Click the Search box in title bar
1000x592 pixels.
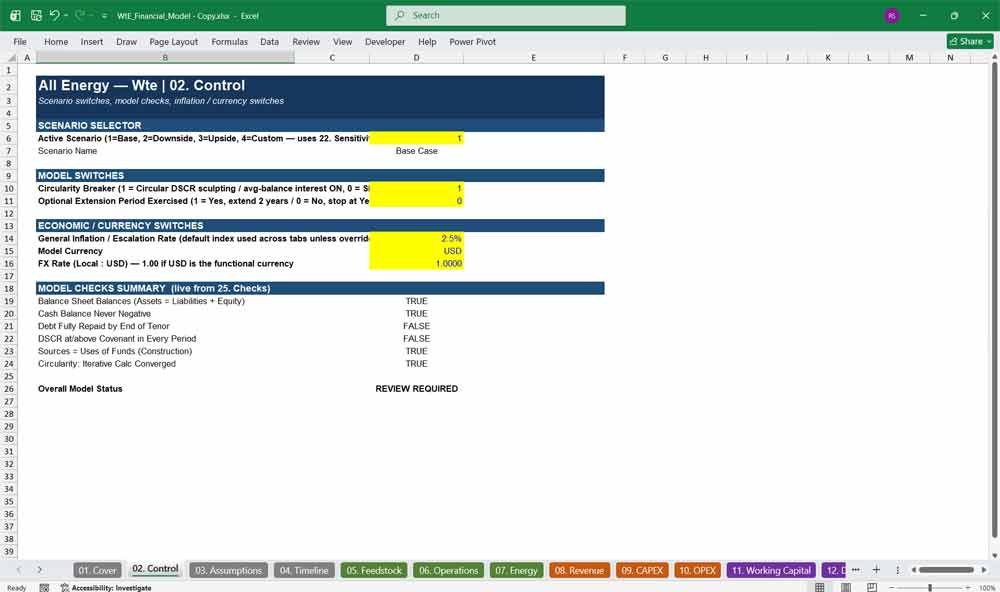tap(506, 15)
